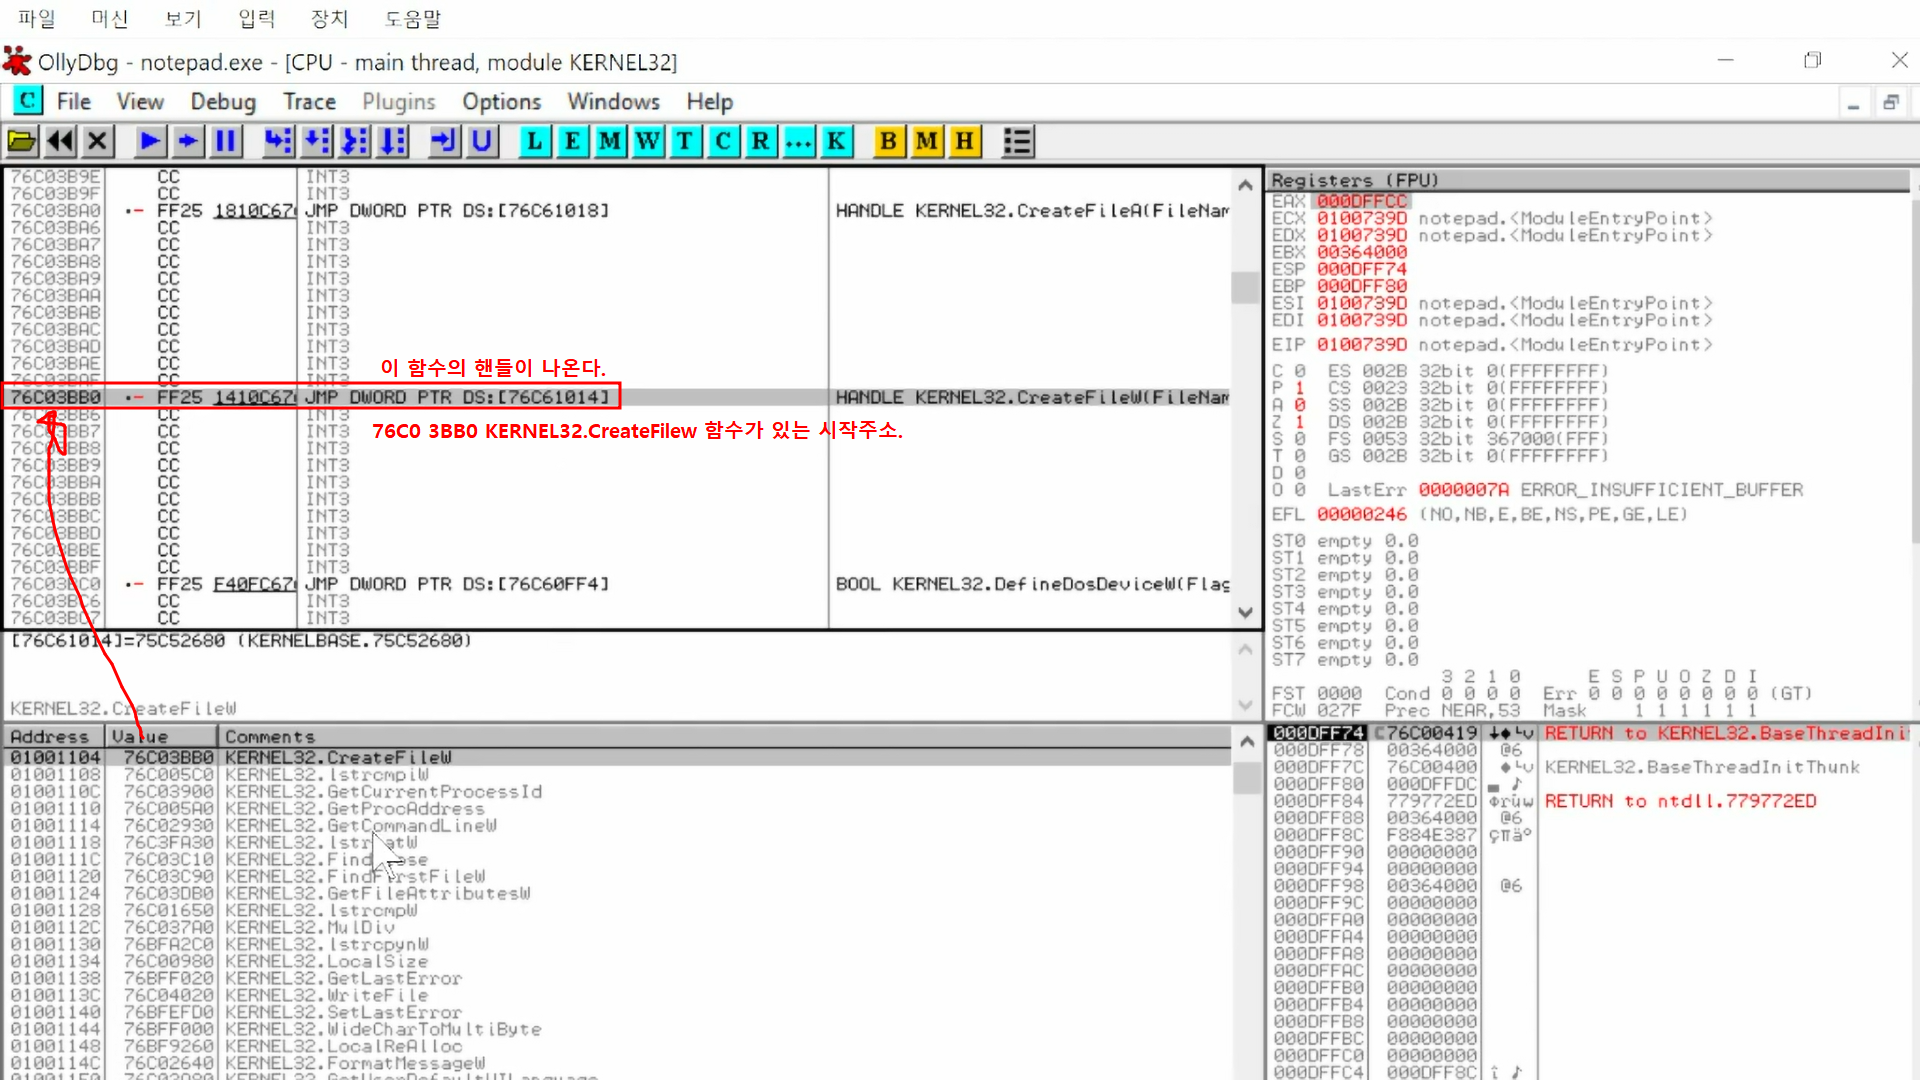
Task: Click the Registers (FPU) header bar
Action: [1589, 180]
